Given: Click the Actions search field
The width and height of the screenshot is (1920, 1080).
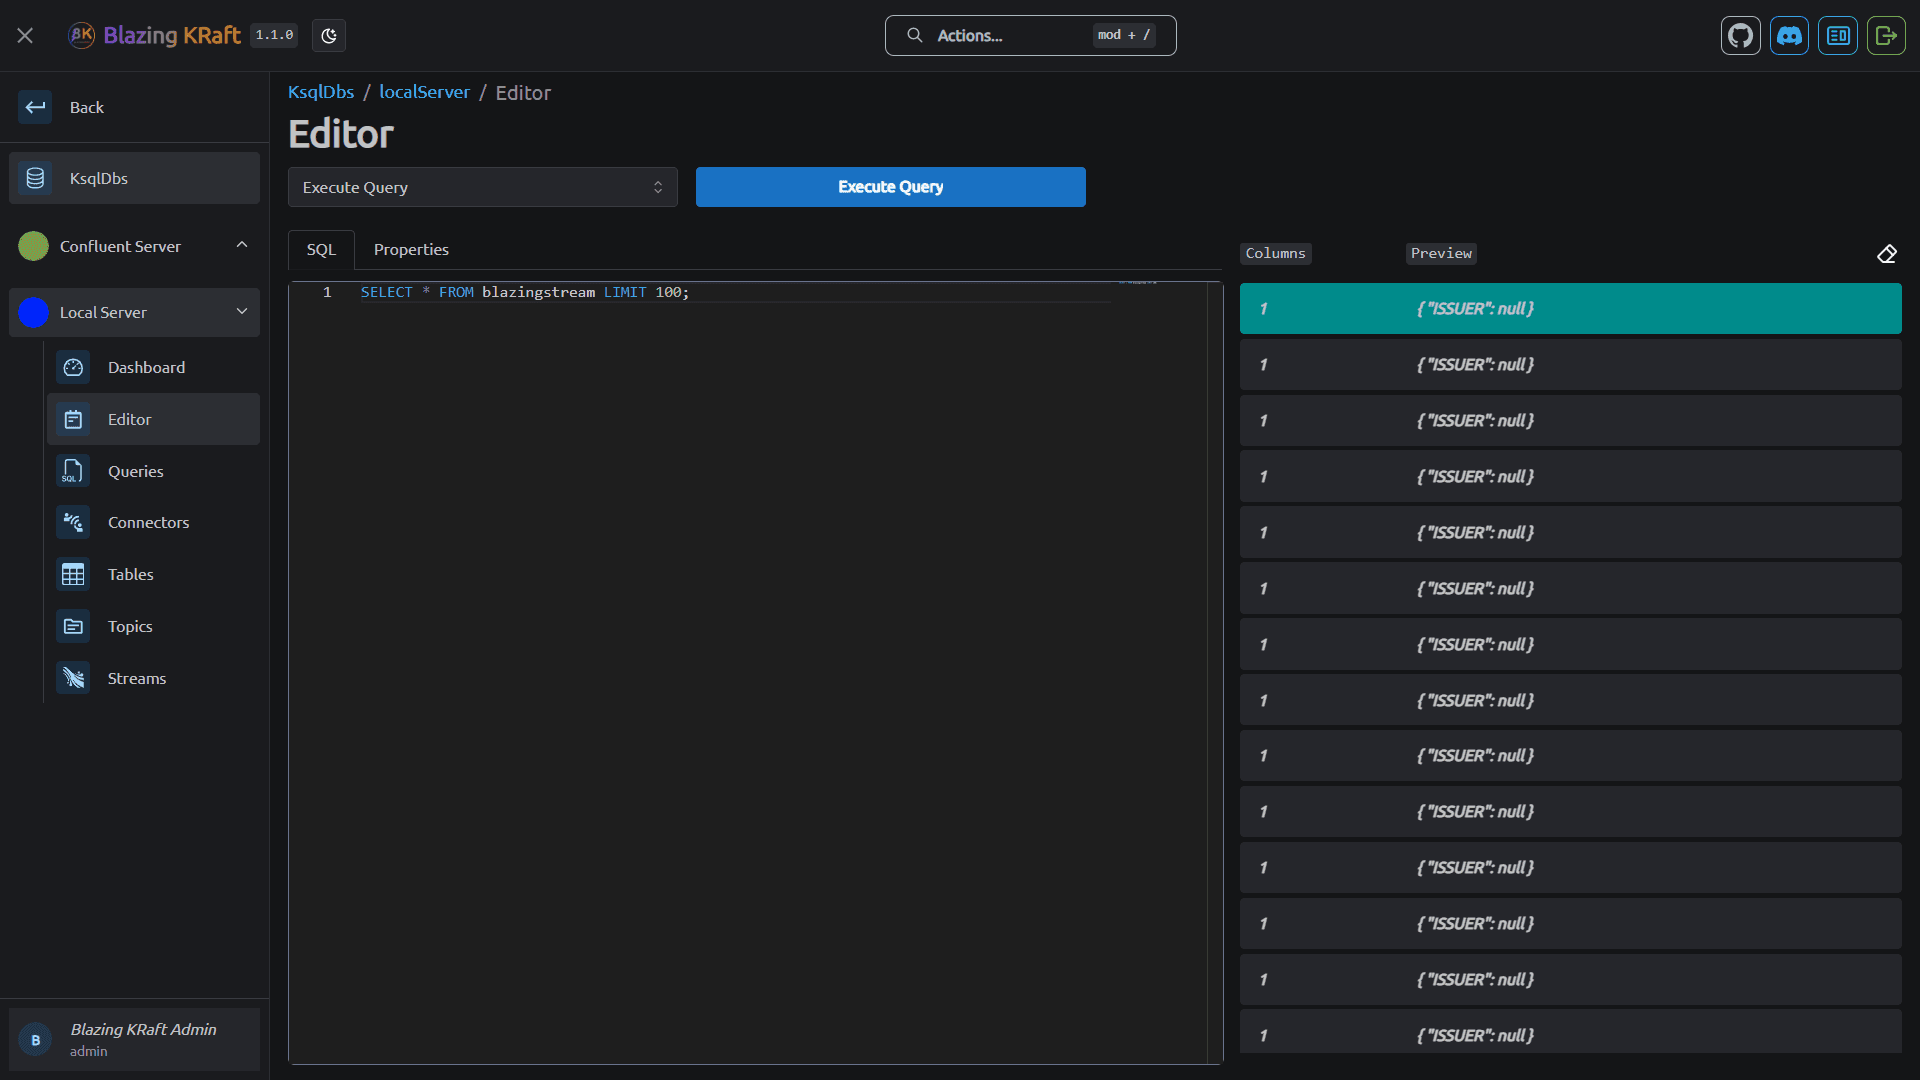Looking at the screenshot, I should (x=1030, y=35).
